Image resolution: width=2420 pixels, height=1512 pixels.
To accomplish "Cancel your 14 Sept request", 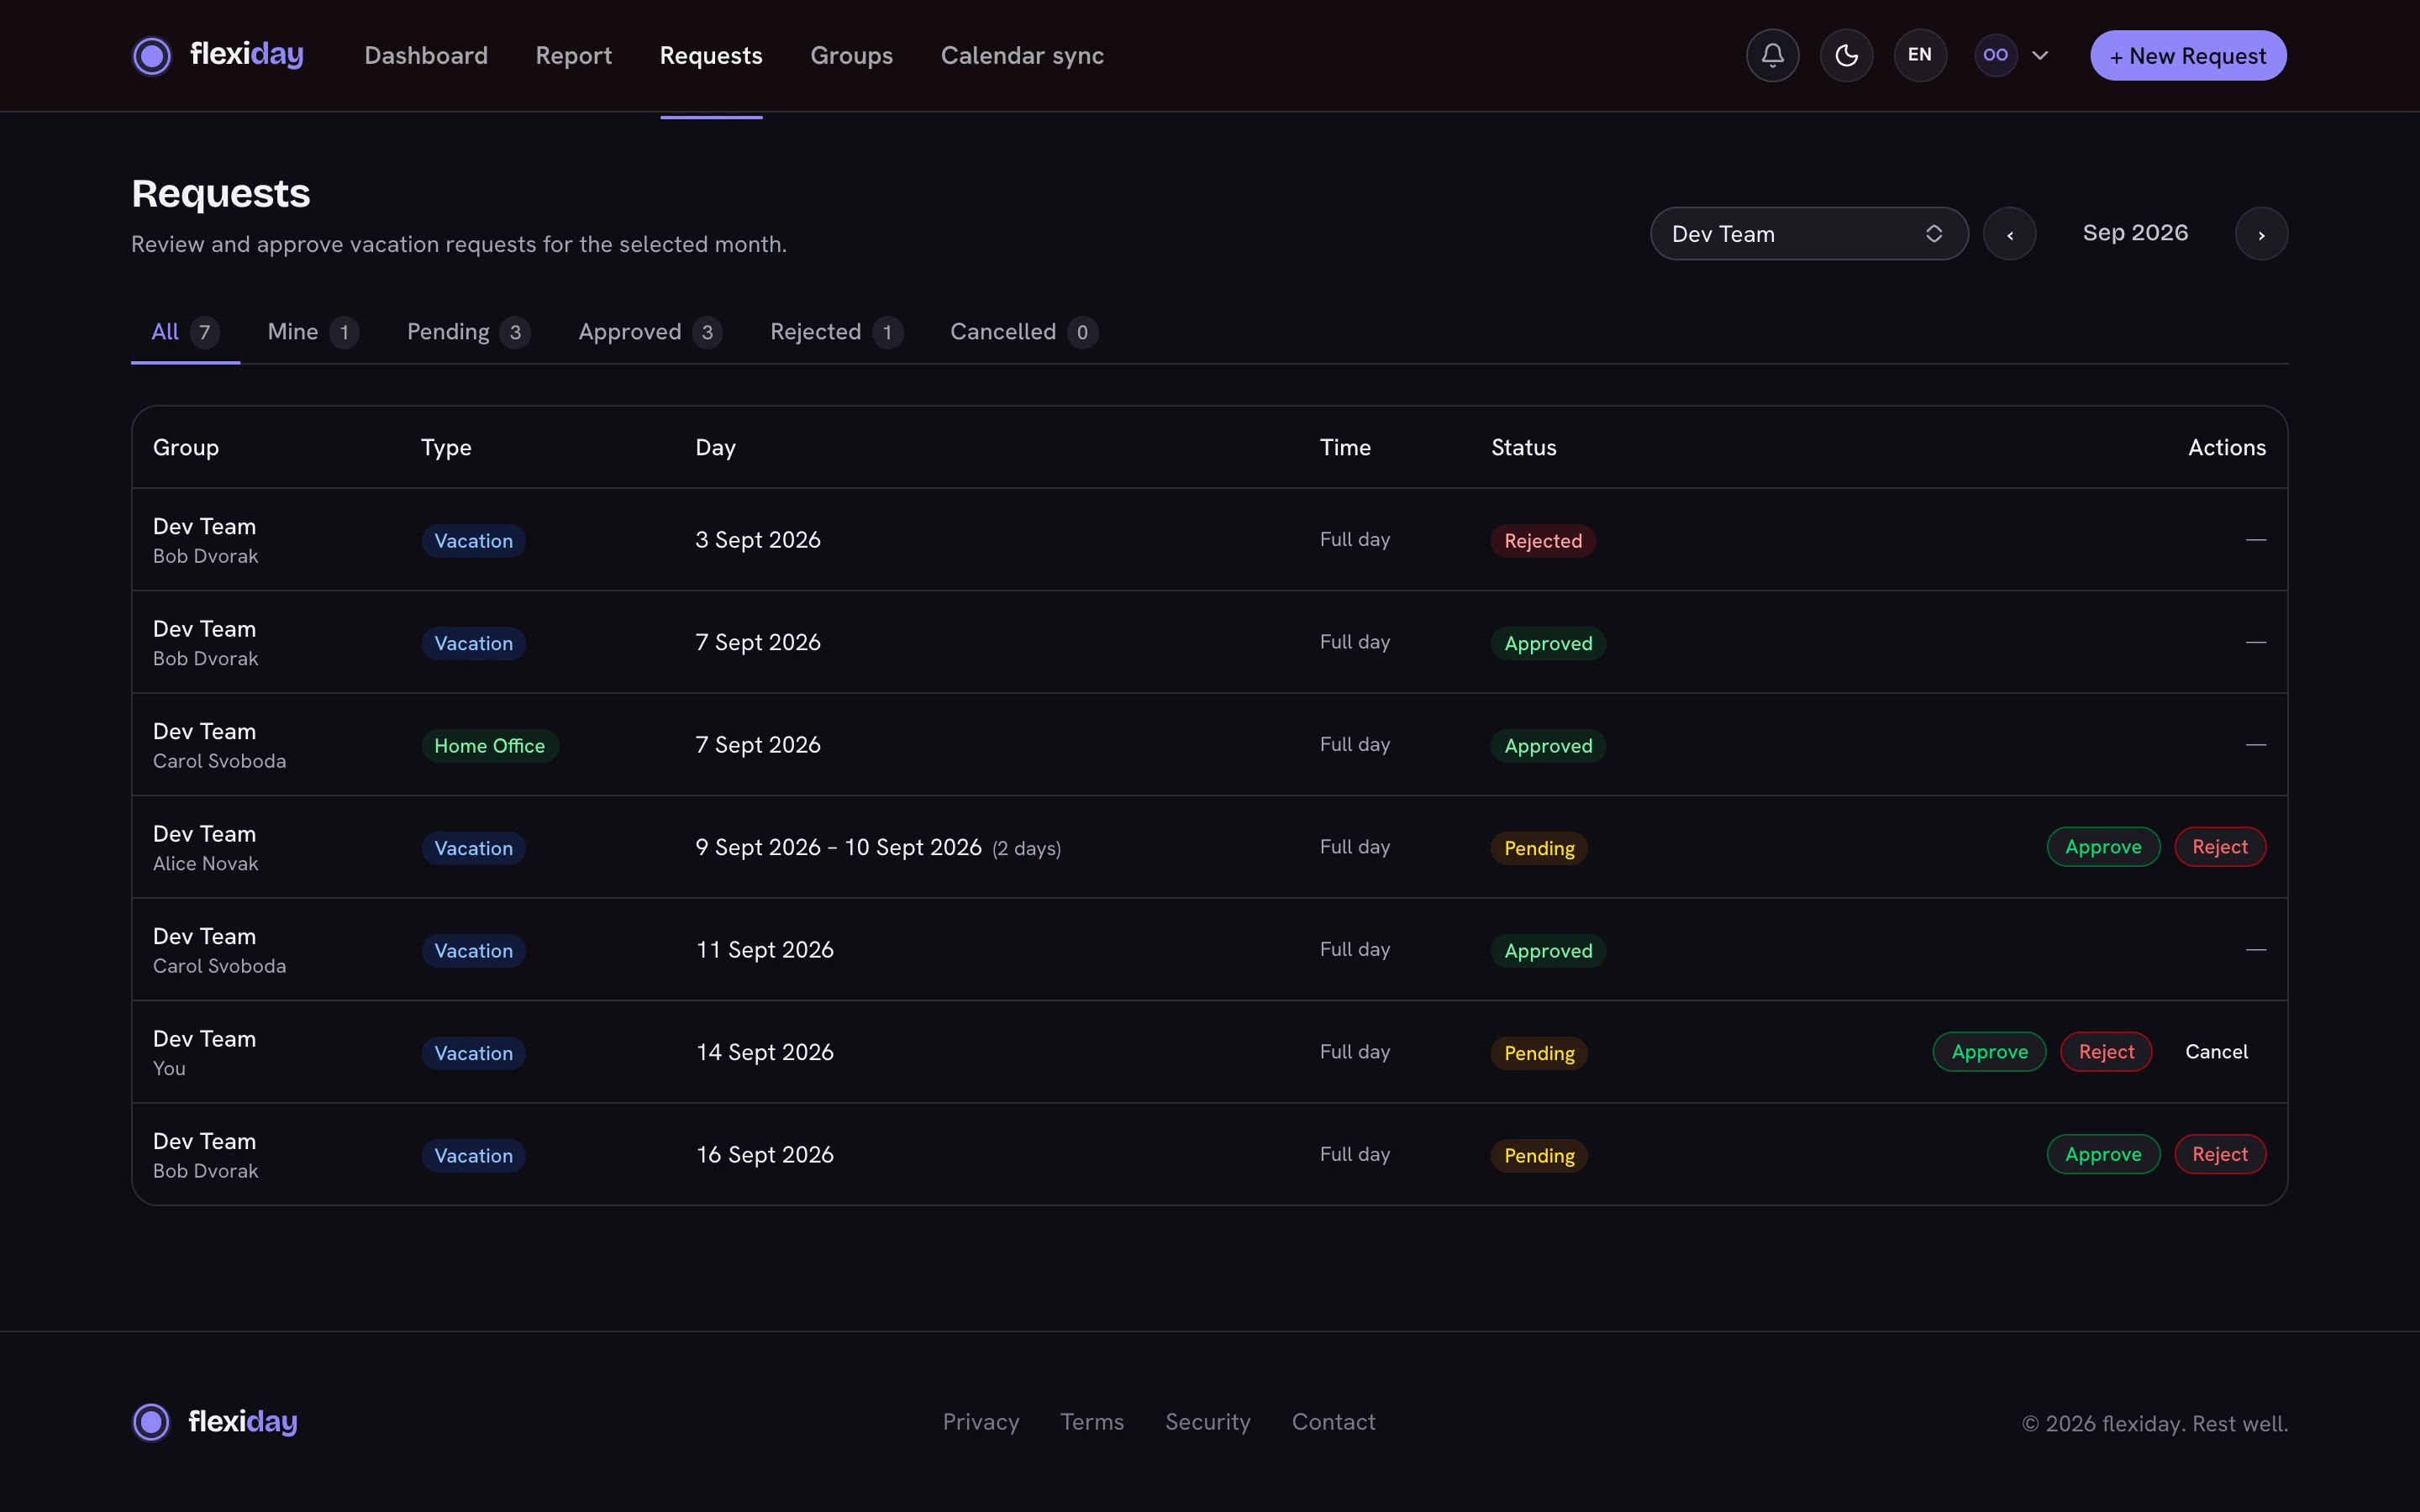I will pos(2216,1052).
